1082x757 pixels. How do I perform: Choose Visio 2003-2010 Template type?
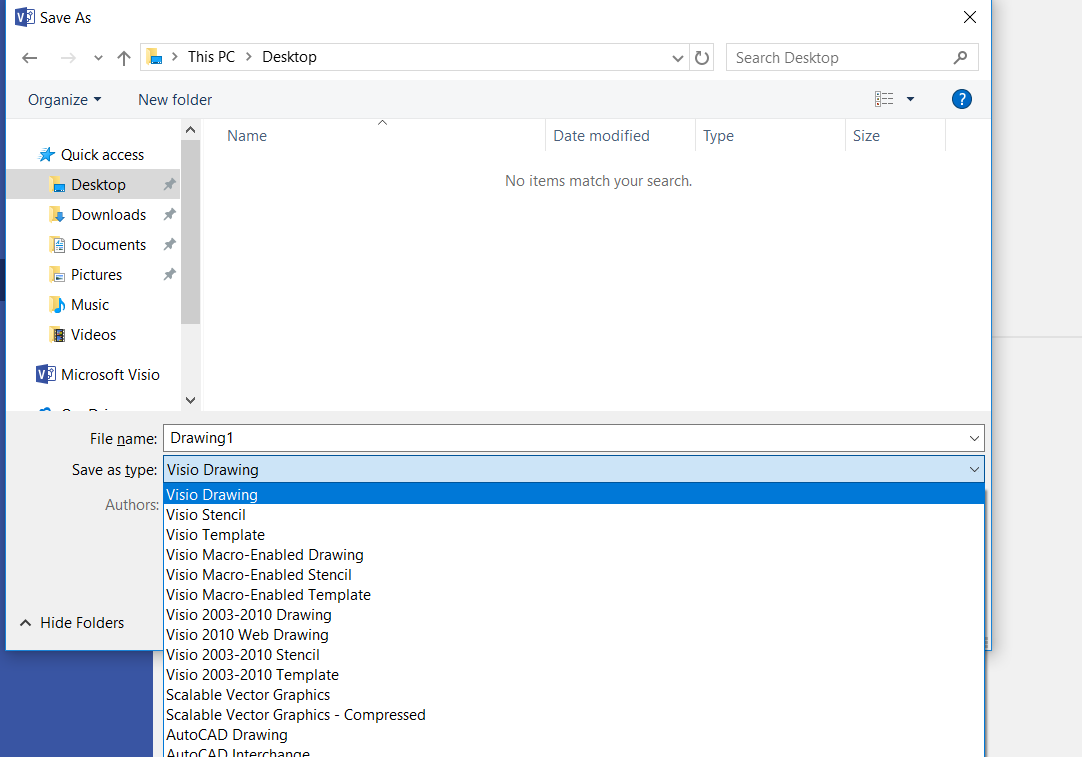574,675
